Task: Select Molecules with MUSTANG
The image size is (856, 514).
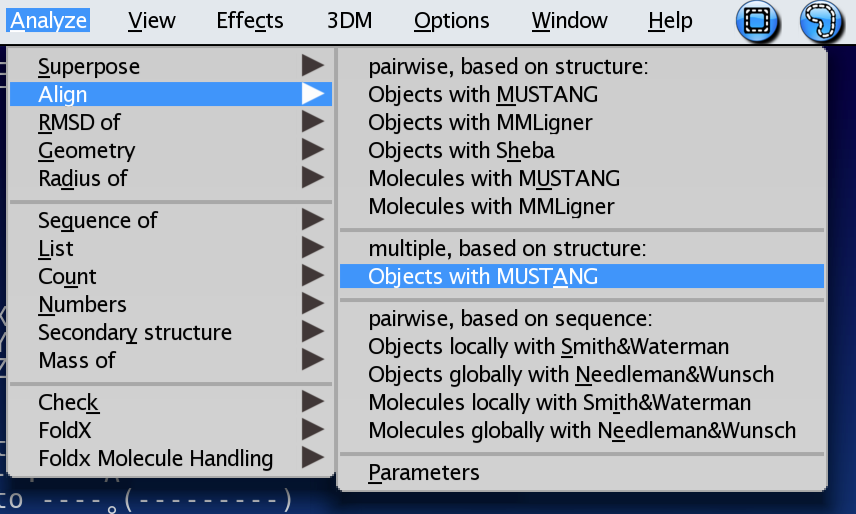Action: pos(494,179)
